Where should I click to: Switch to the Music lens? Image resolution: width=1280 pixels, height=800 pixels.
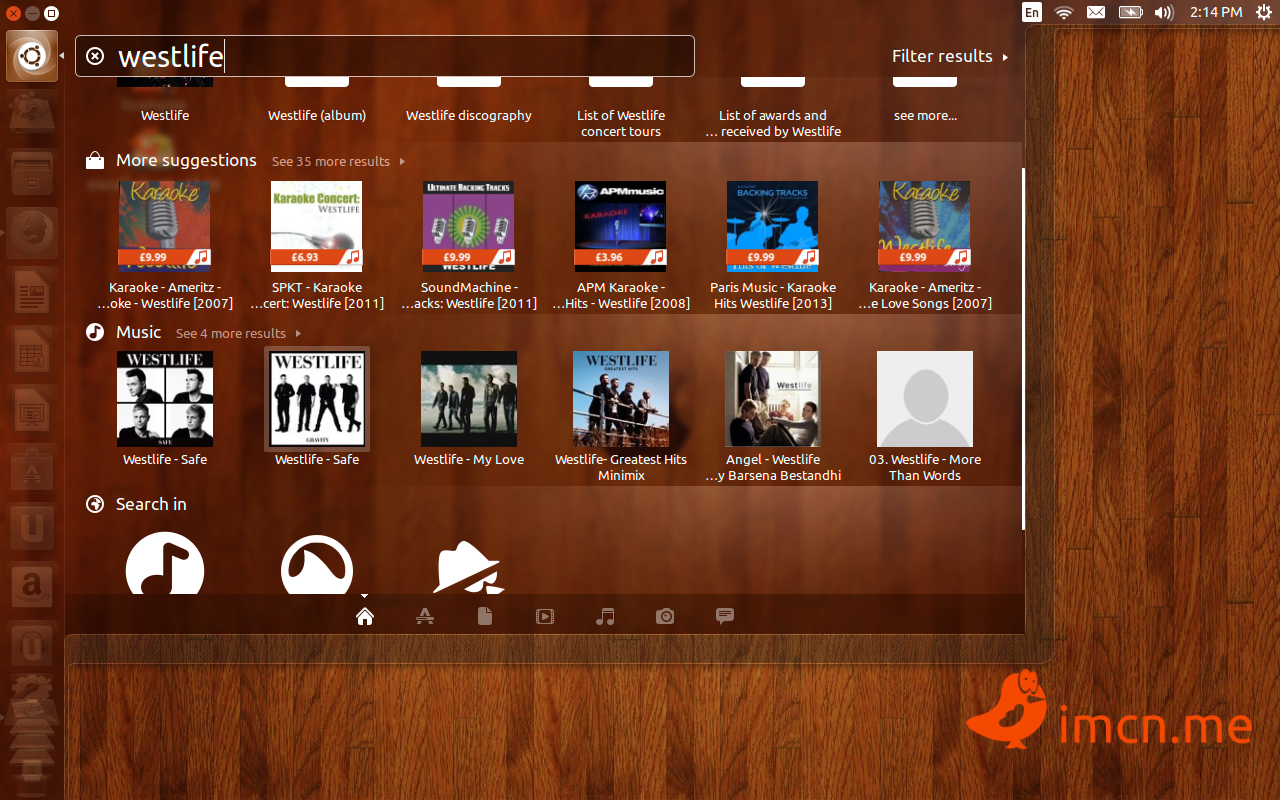(x=605, y=616)
